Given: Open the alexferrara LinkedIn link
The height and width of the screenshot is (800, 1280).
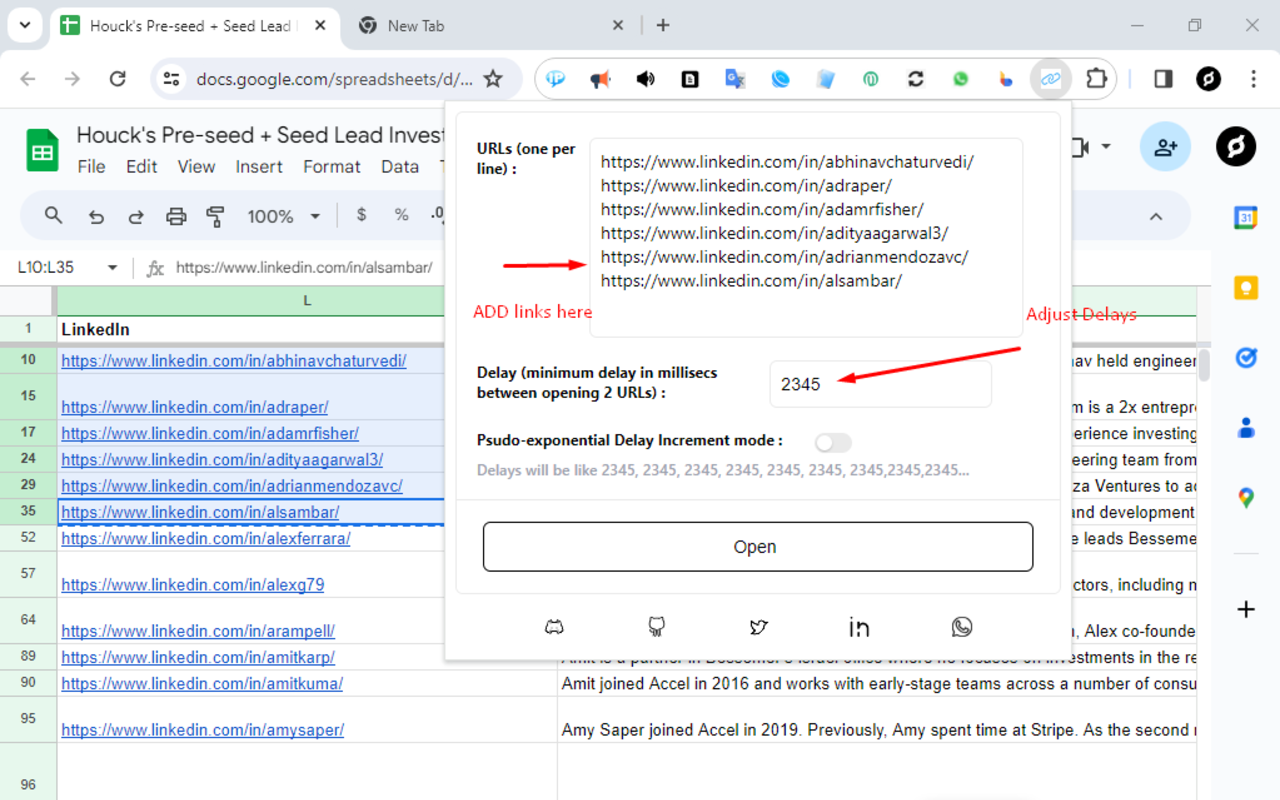Looking at the screenshot, I should coord(206,538).
